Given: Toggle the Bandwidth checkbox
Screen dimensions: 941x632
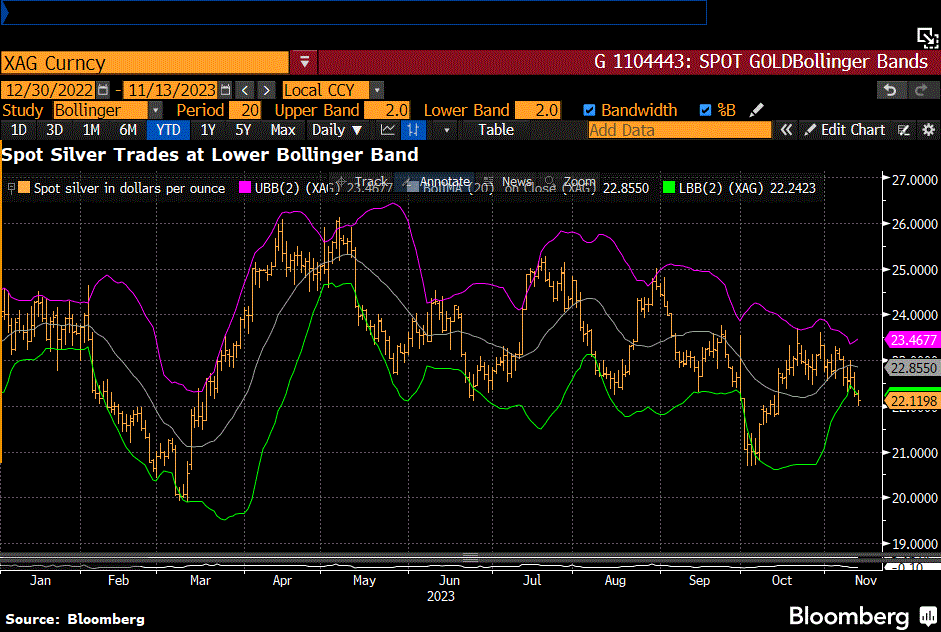Looking at the screenshot, I should tap(589, 110).
